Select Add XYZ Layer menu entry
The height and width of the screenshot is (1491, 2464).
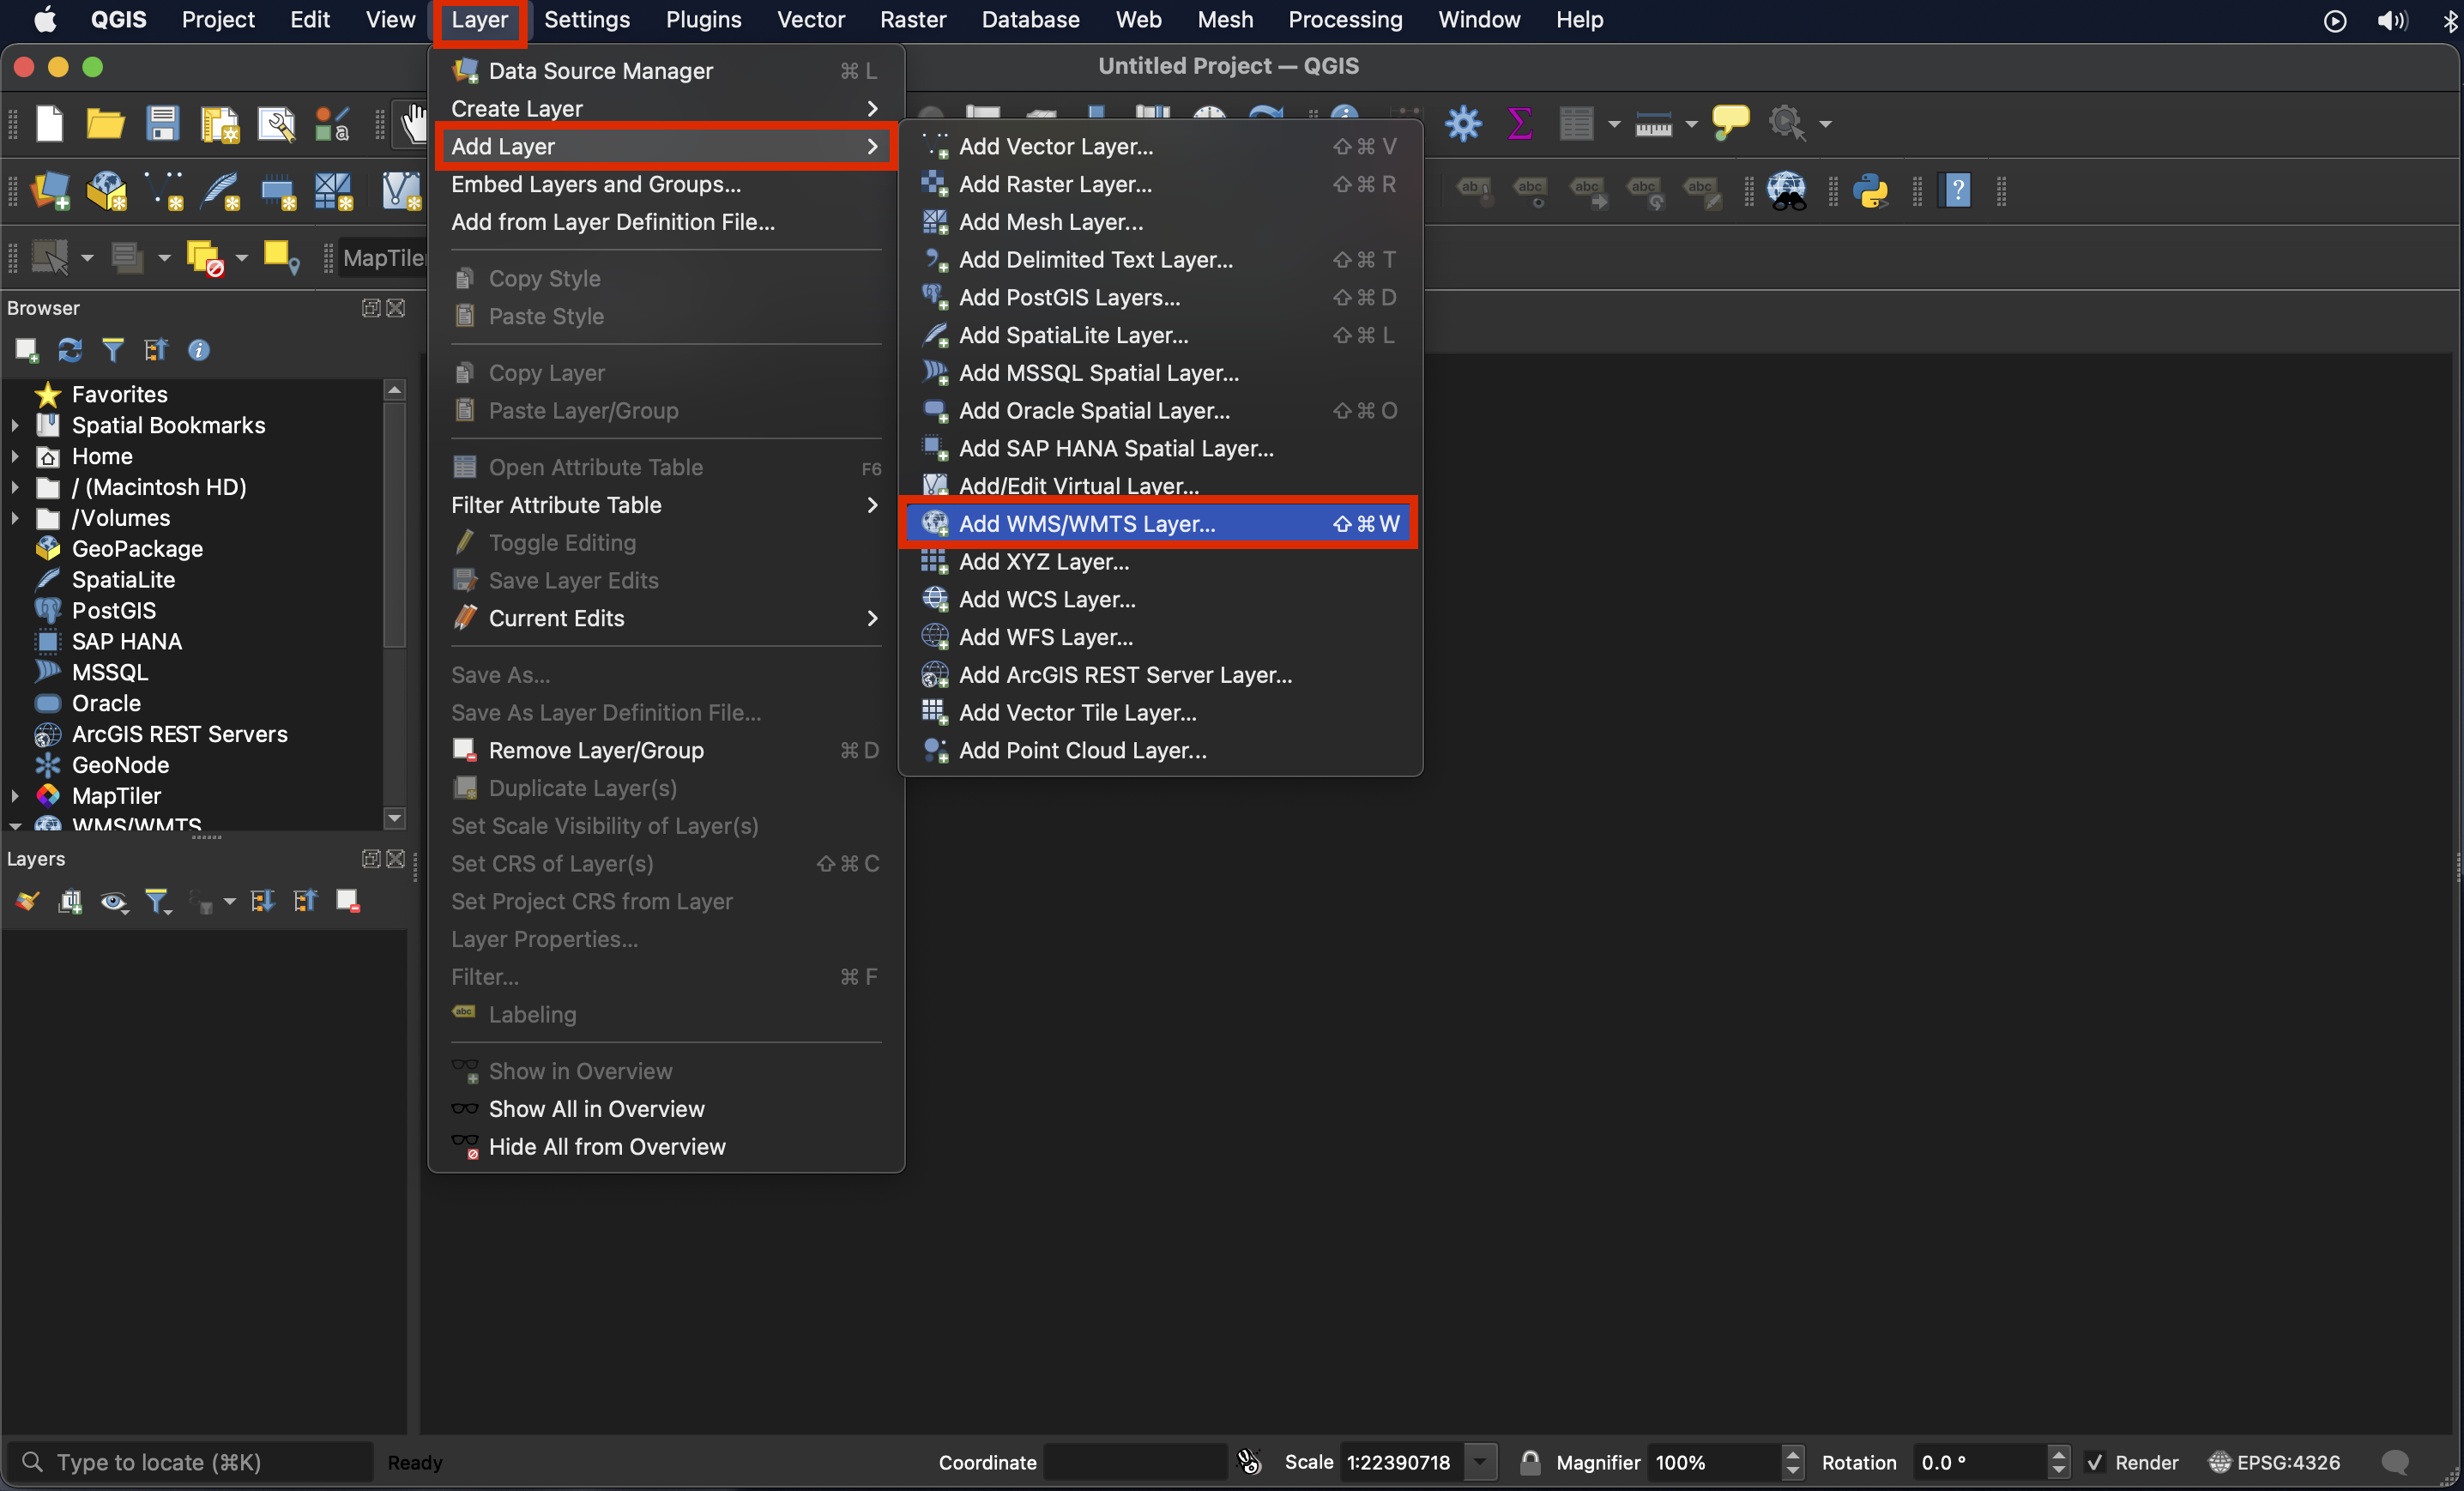[1043, 562]
